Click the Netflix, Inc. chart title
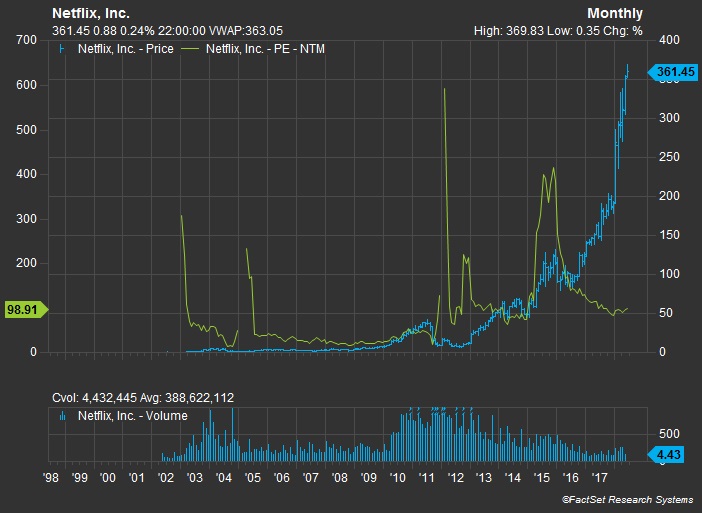The image size is (702, 513). (91, 13)
